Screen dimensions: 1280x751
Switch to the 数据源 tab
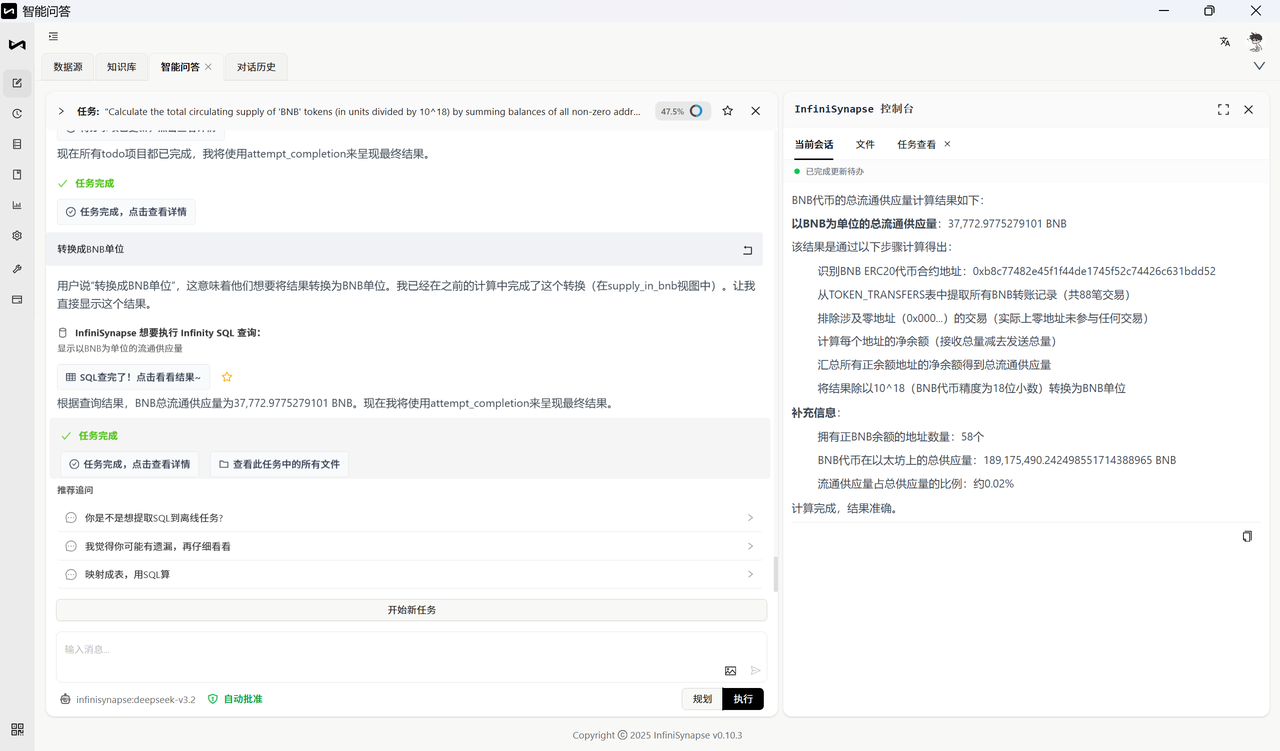coord(68,67)
